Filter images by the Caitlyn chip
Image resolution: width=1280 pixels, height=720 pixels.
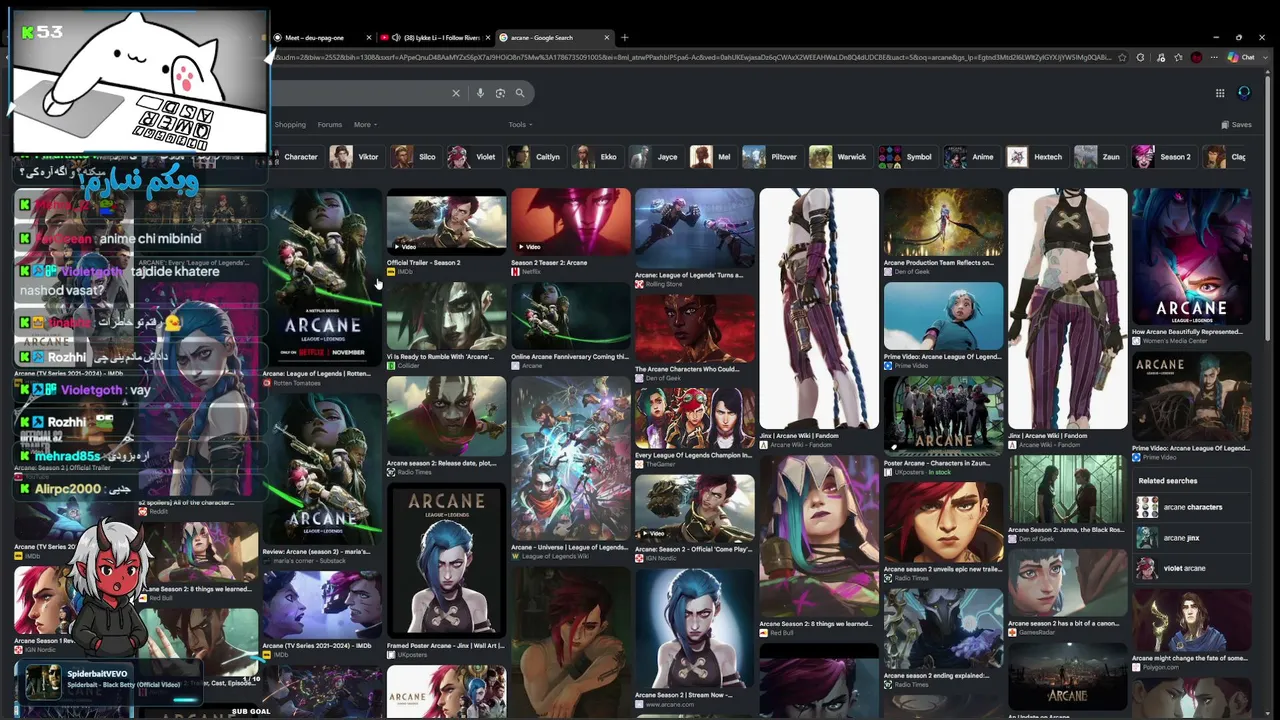coord(536,157)
